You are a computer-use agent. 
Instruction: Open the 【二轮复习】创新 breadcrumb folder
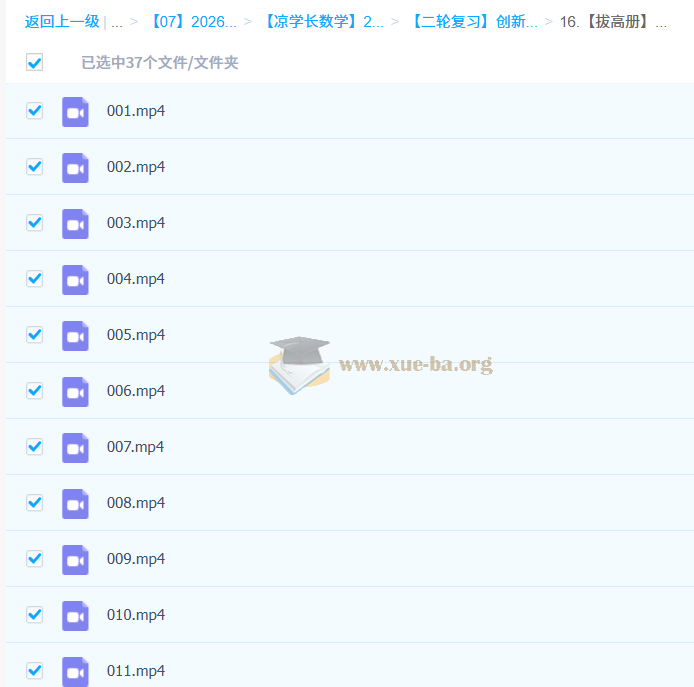coord(473,22)
